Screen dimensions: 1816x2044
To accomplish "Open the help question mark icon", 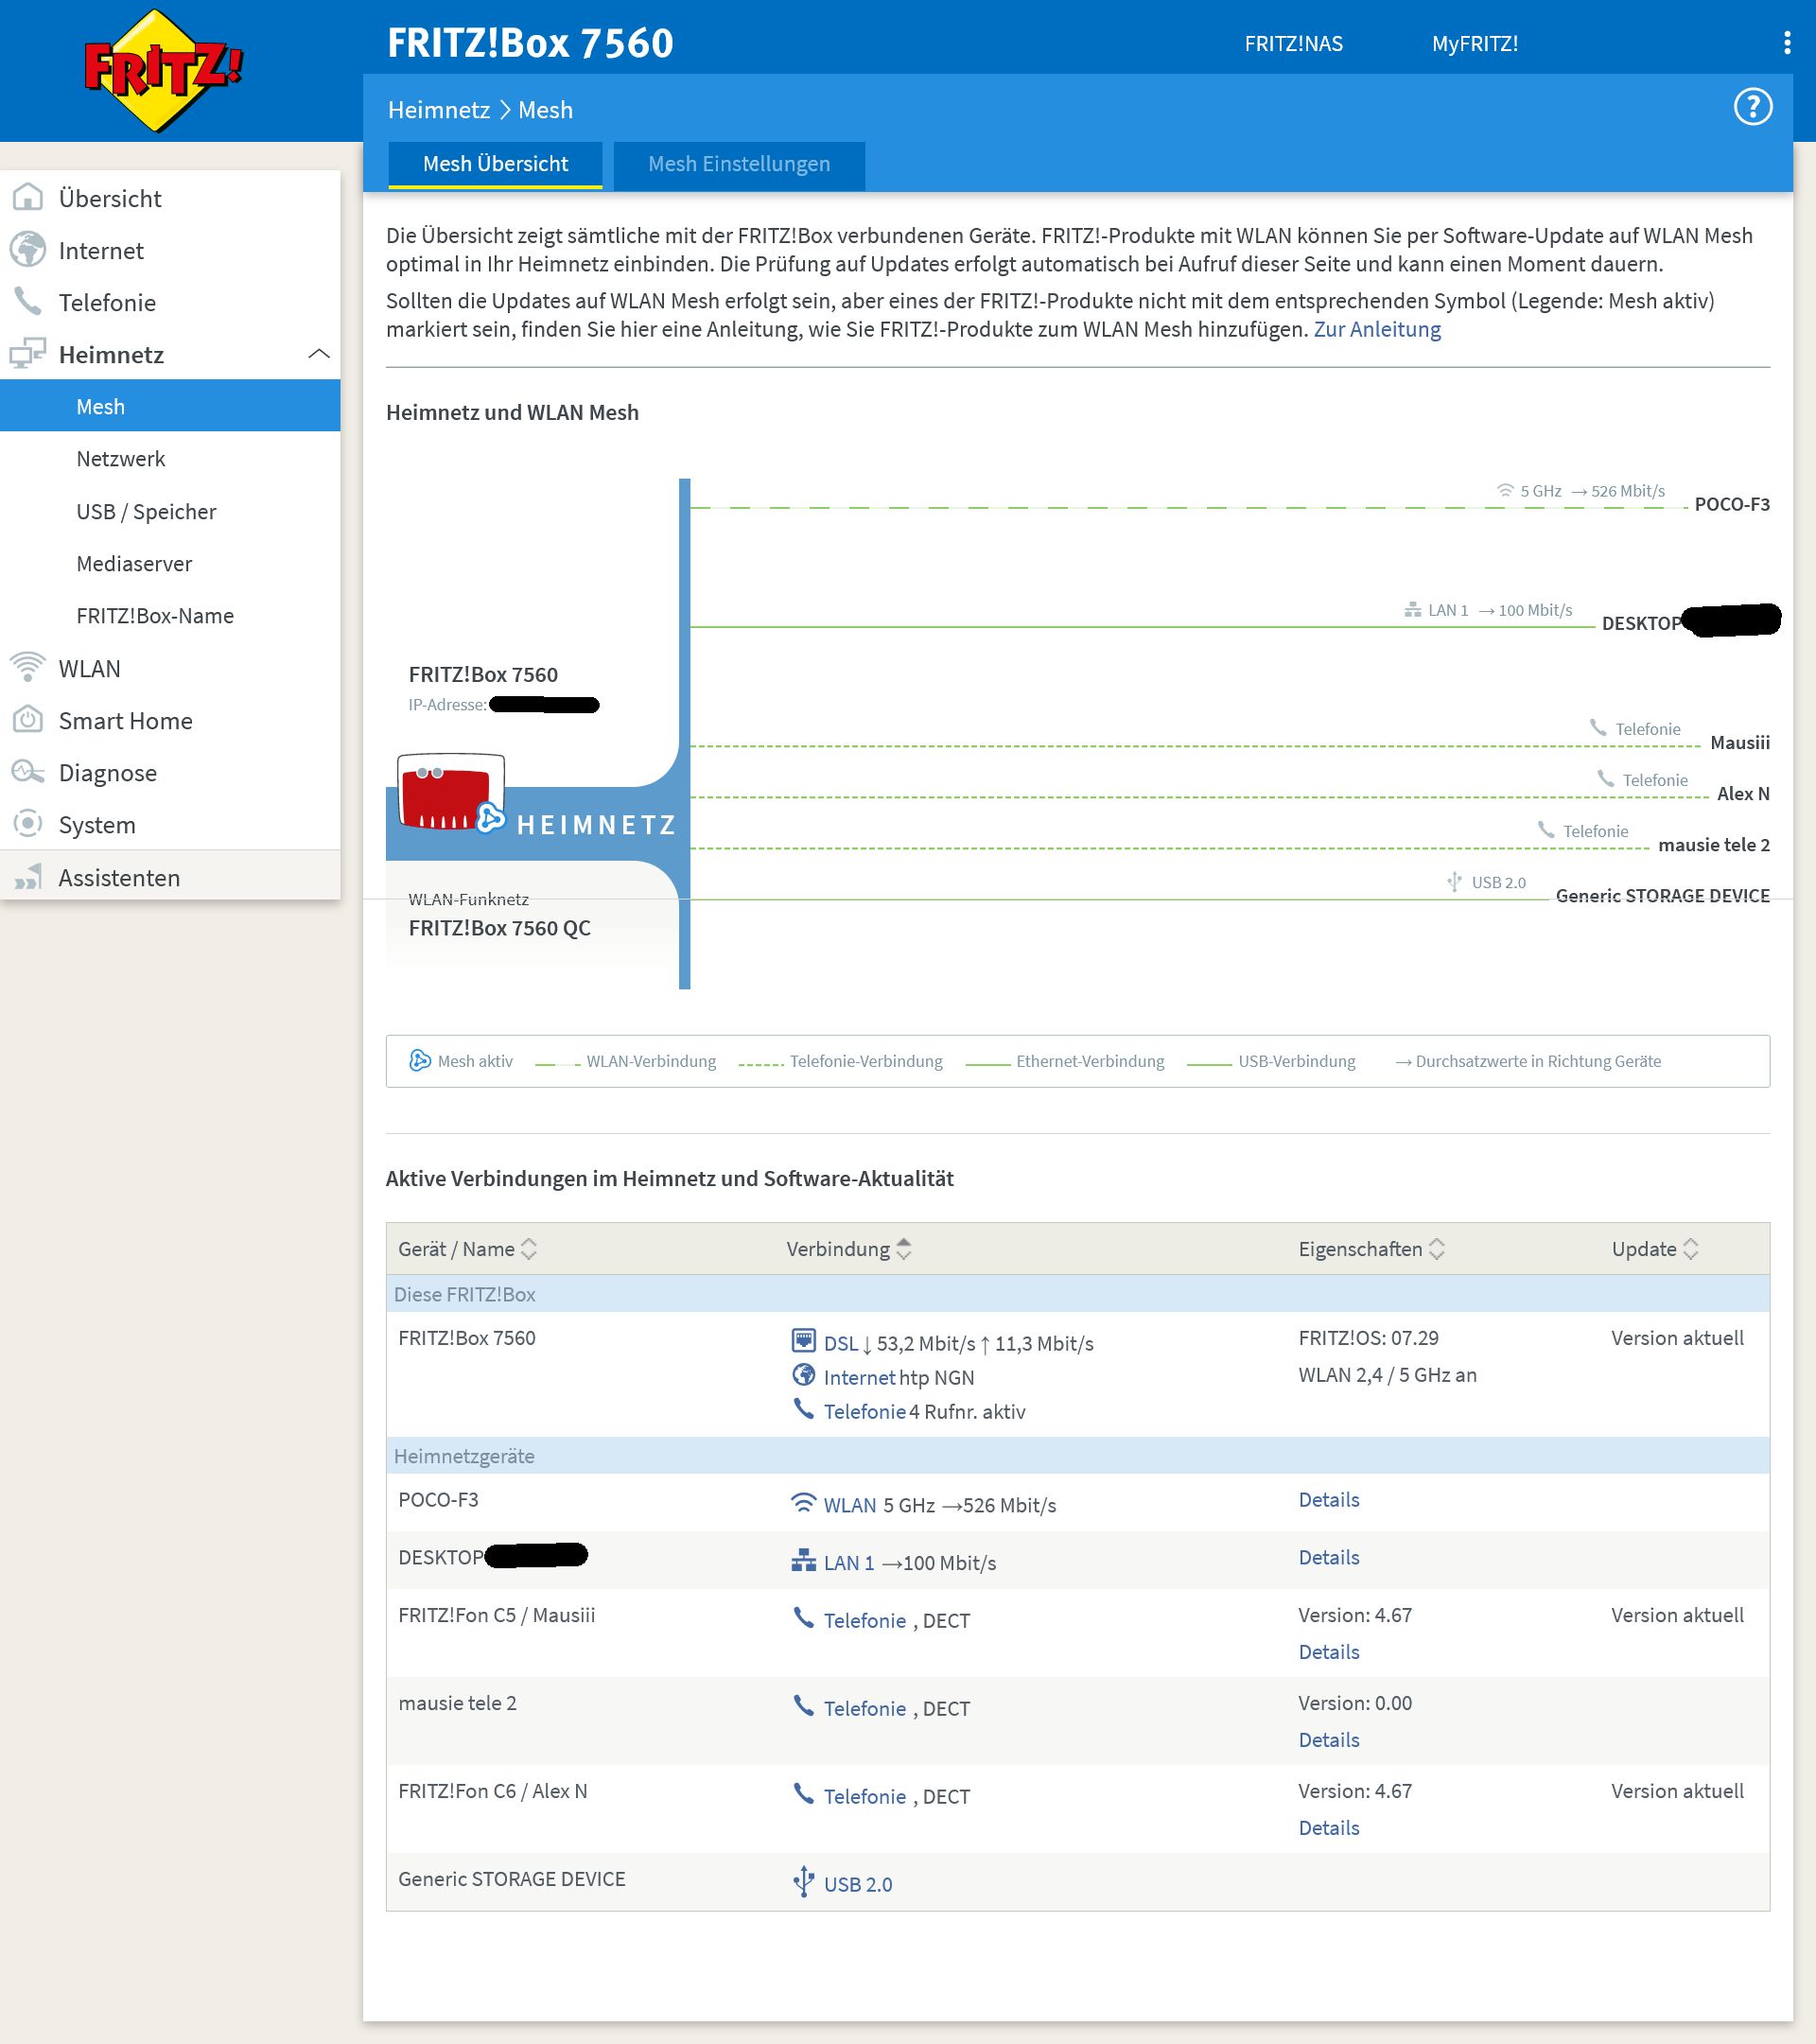I will pos(1752,107).
